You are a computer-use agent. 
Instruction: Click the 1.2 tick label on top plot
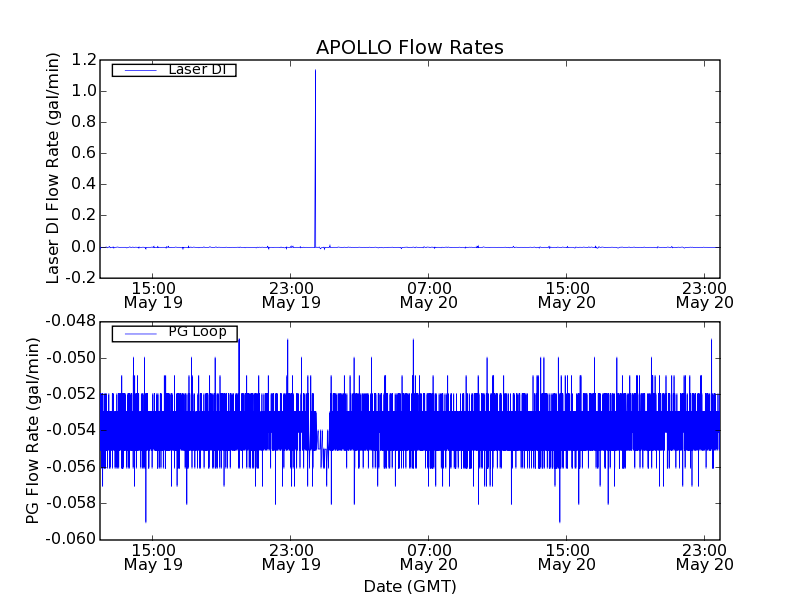82,60
